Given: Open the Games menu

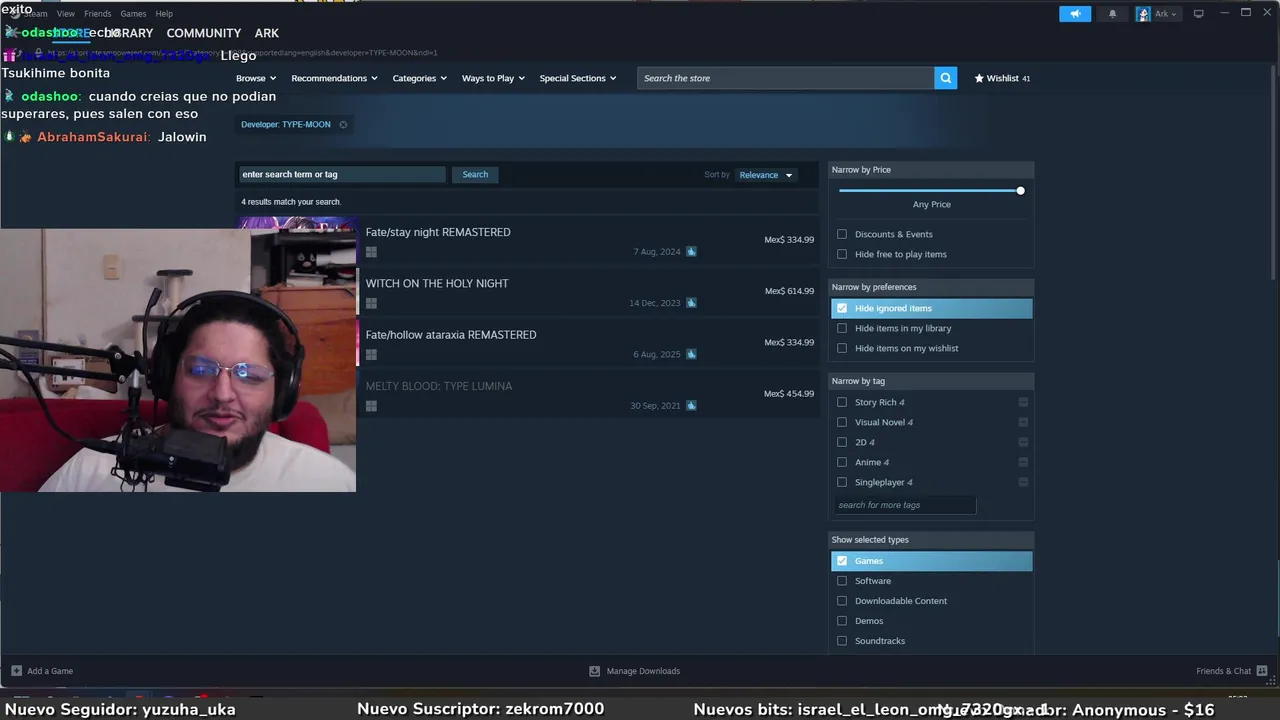Looking at the screenshot, I should pyautogui.click(x=133, y=14).
